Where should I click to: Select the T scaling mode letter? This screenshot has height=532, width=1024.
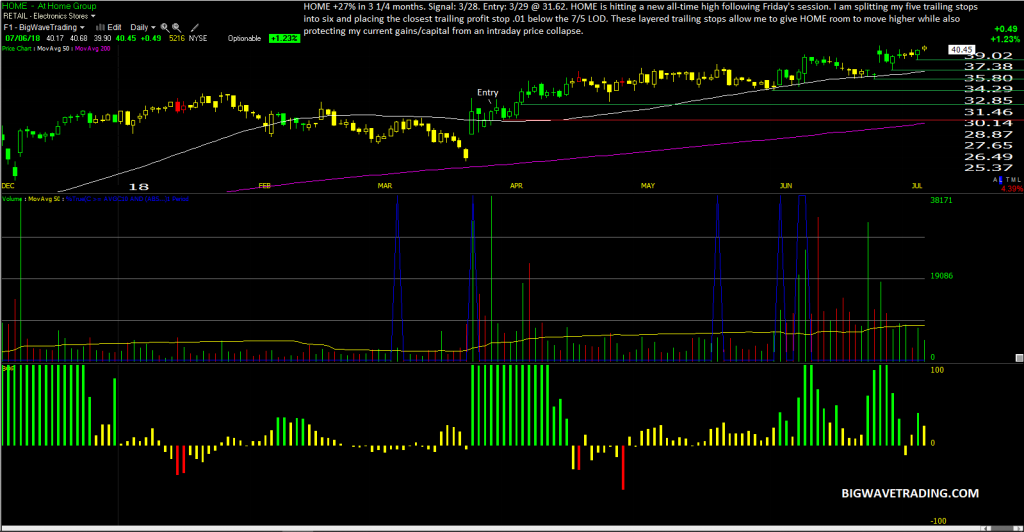click(1008, 180)
